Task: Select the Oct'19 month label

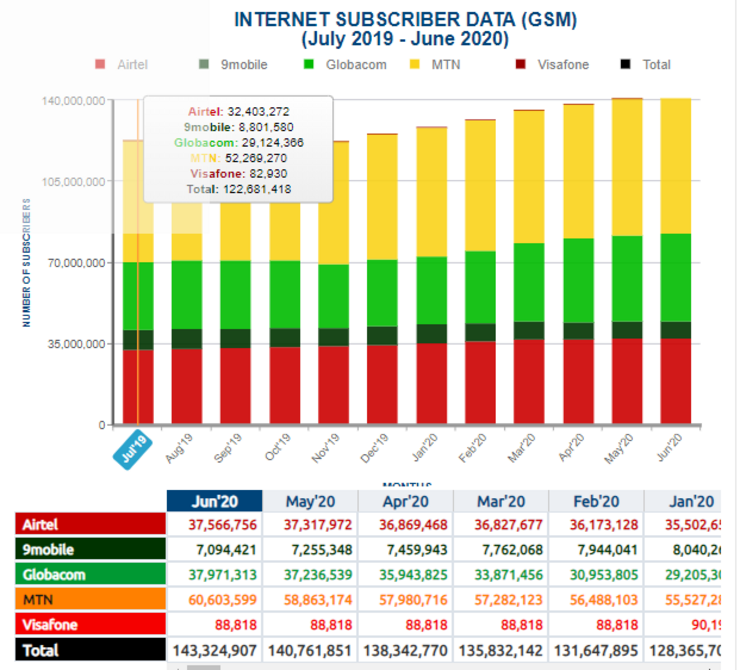Action: (277, 447)
